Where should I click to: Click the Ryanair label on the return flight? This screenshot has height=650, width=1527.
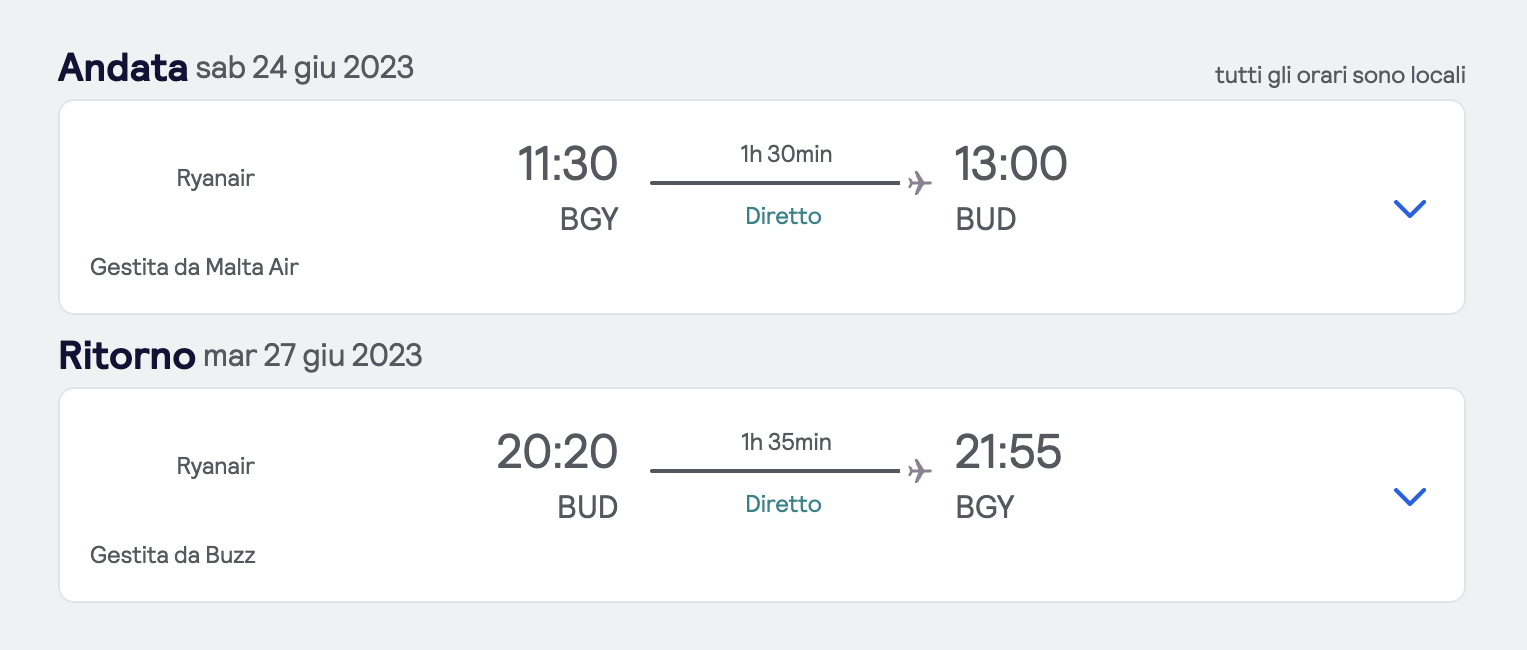coord(215,467)
